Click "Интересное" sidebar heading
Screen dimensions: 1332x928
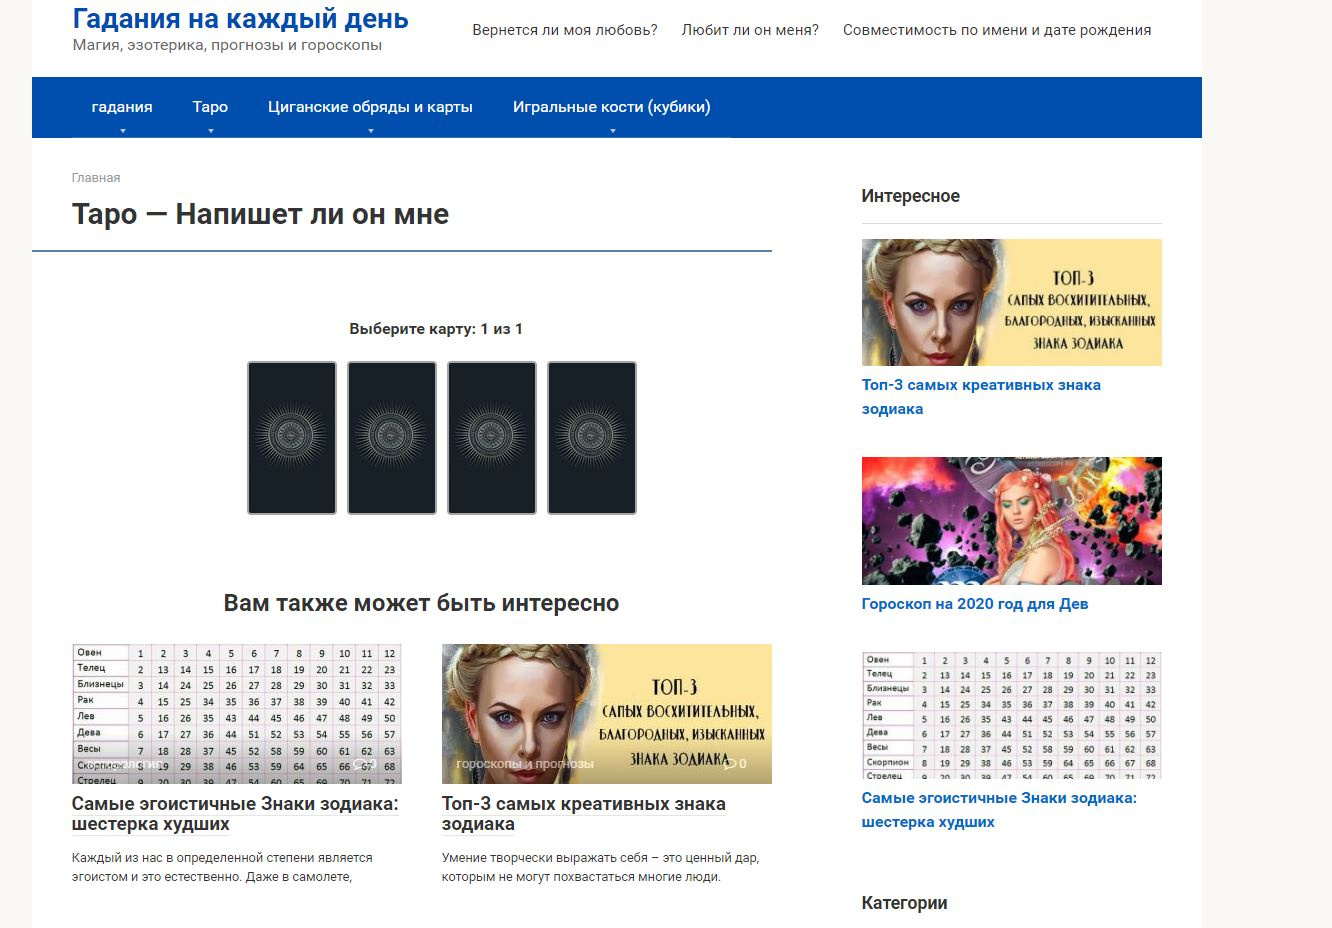(x=911, y=196)
